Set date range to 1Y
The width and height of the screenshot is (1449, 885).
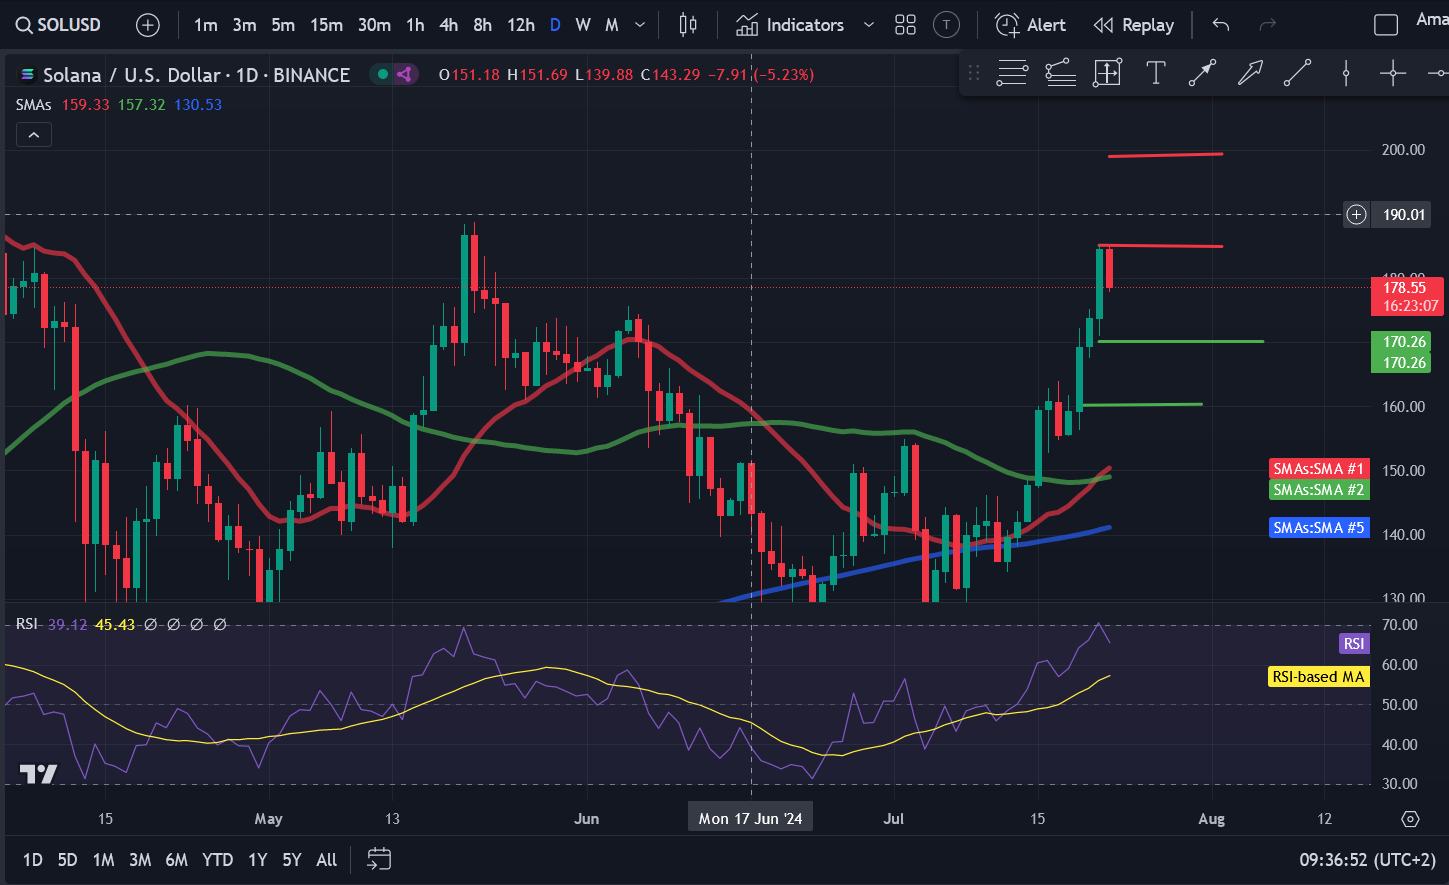coord(257,859)
